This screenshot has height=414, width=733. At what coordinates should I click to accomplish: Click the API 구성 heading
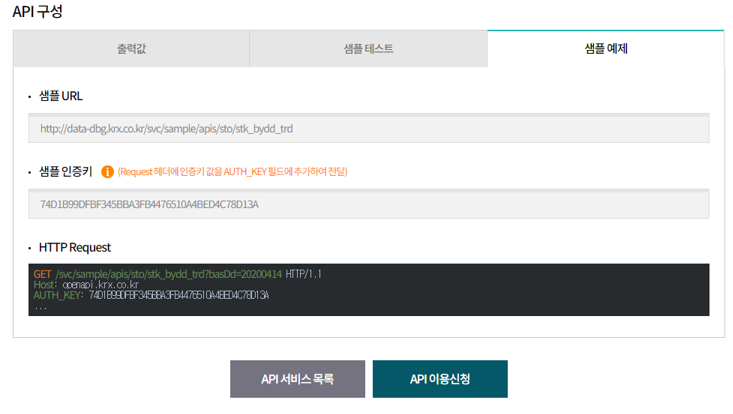(x=37, y=11)
